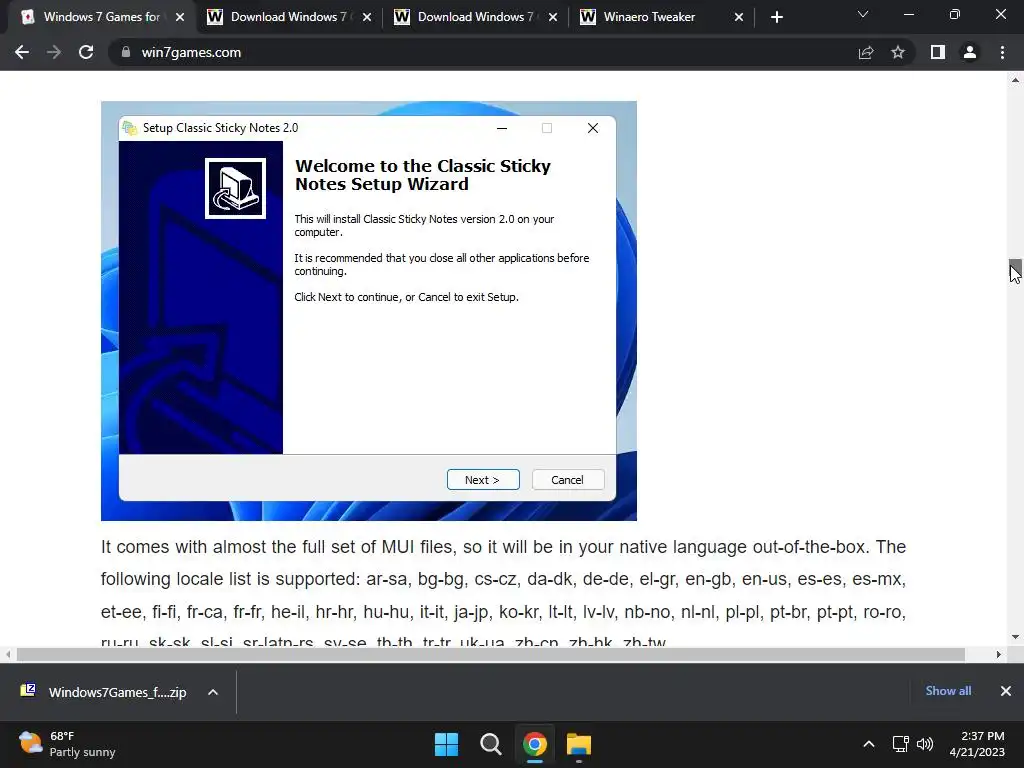Show hidden system tray icons
This screenshot has height=768, width=1024.
click(869, 744)
